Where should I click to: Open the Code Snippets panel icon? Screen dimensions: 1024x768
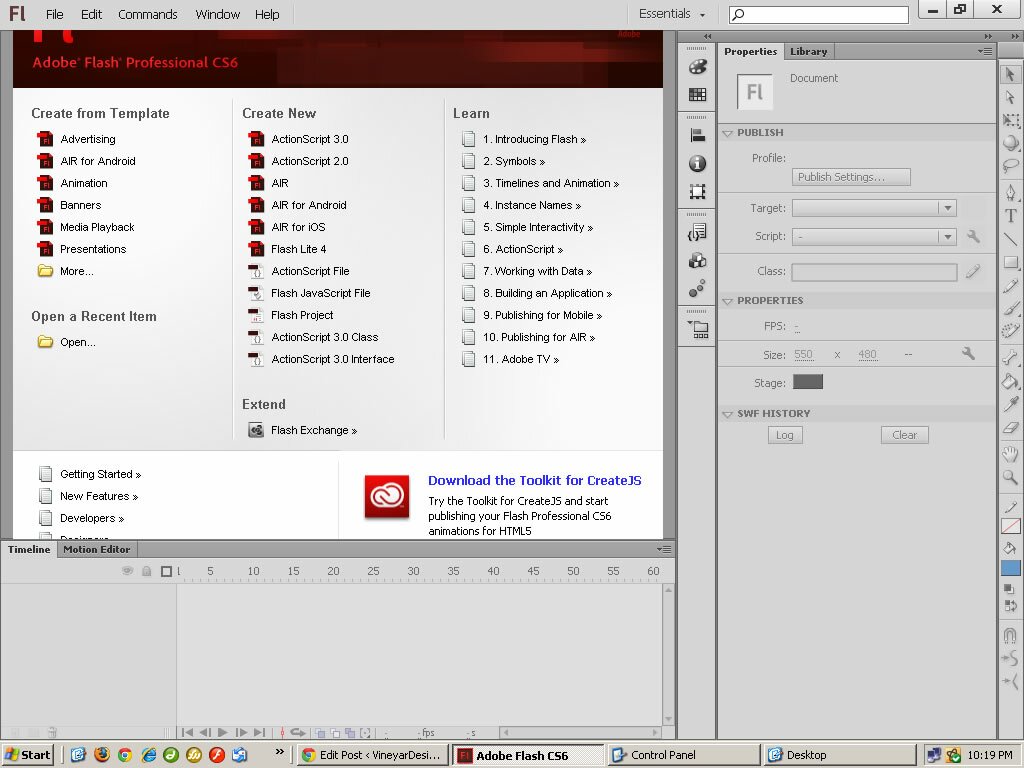coord(697,232)
